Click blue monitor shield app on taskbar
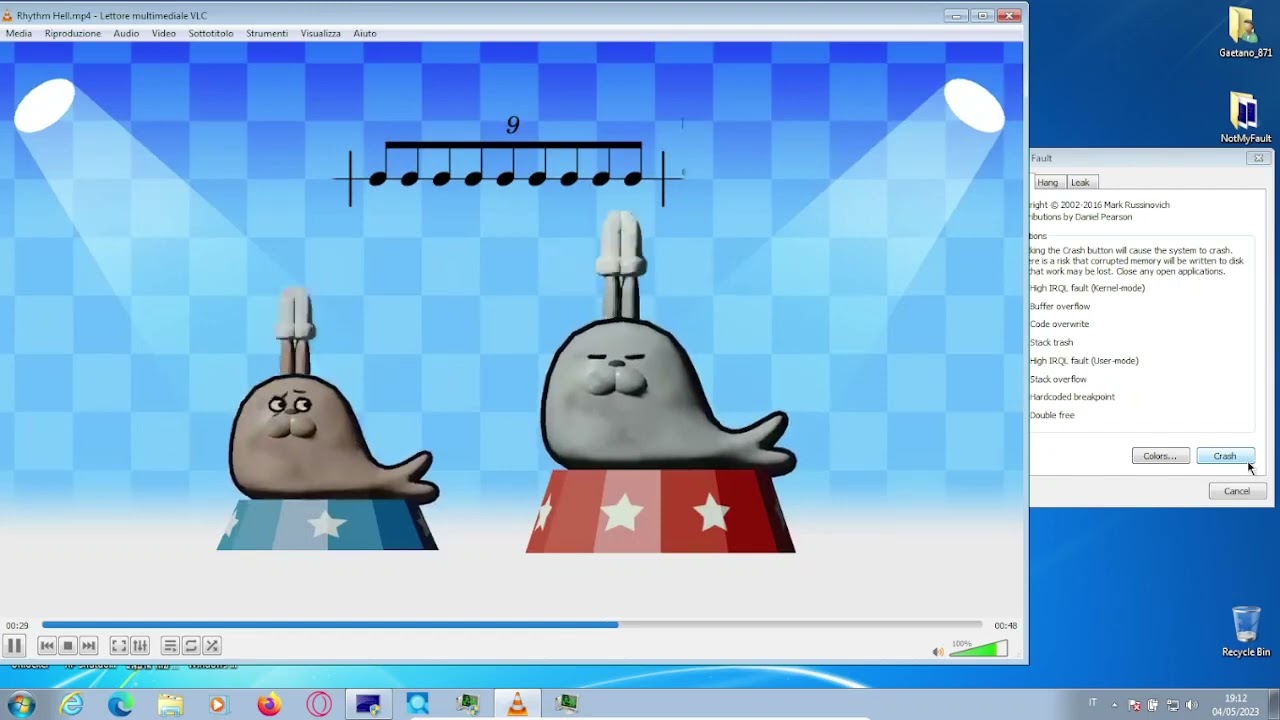The height and width of the screenshot is (720, 1280). click(368, 704)
